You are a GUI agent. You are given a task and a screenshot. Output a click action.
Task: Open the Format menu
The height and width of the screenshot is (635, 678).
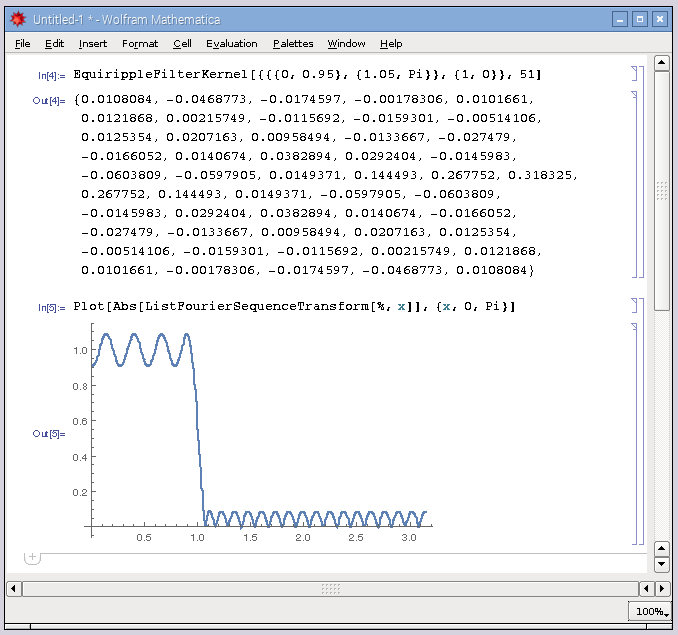140,44
